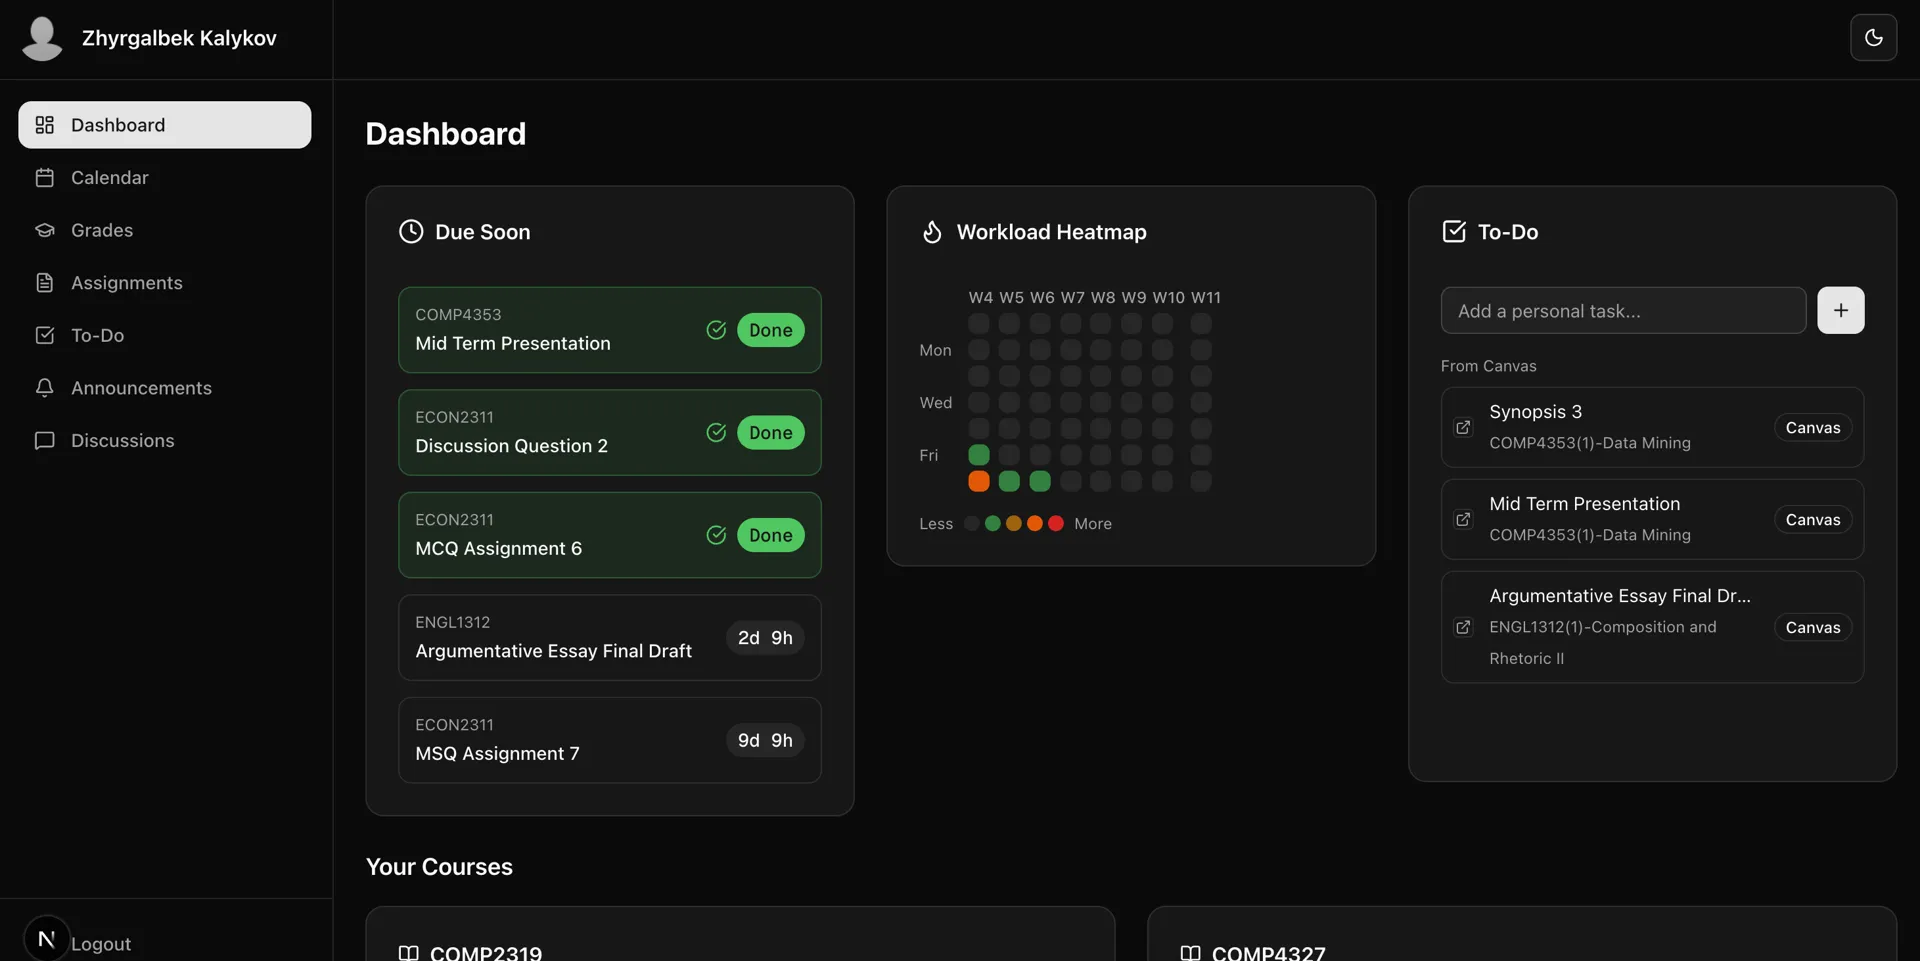This screenshot has width=1920, height=961.
Task: Open Announcements via the bell icon
Action: [x=45, y=388]
